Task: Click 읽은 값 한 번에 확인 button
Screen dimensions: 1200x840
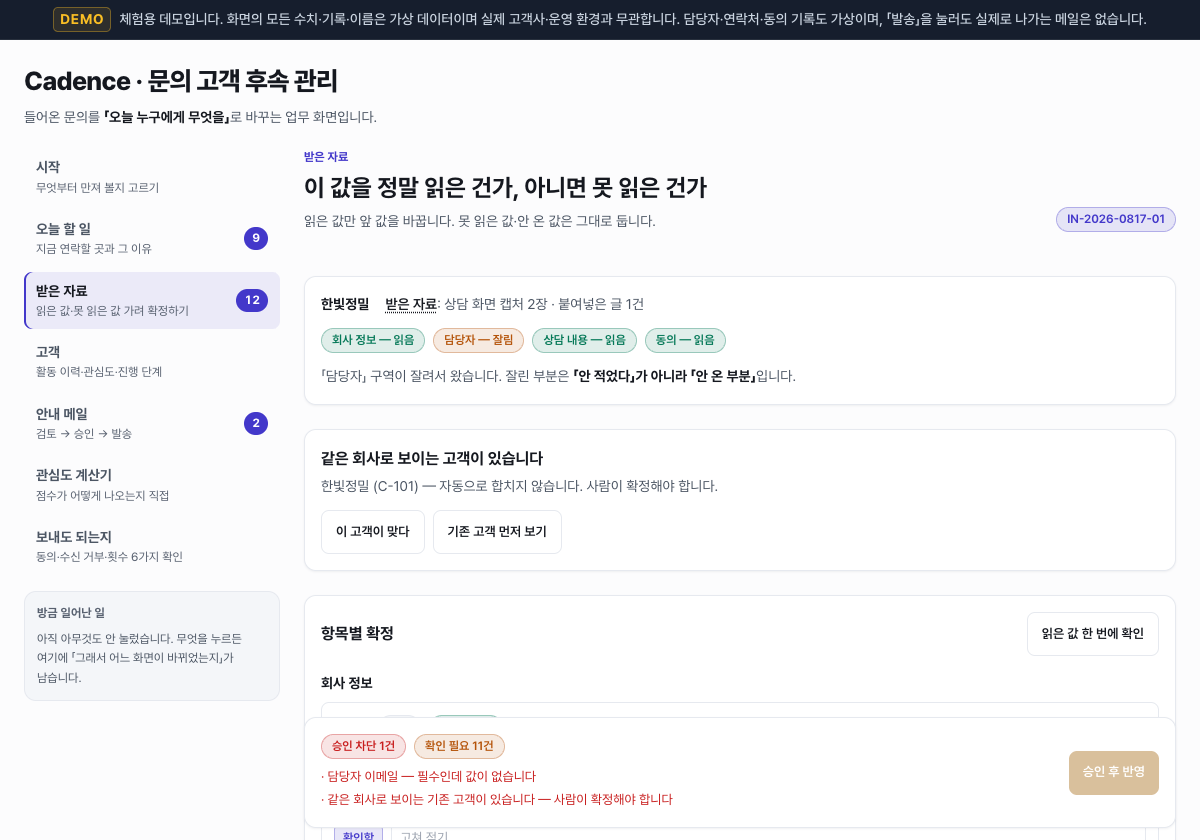Action: pos(1093,634)
